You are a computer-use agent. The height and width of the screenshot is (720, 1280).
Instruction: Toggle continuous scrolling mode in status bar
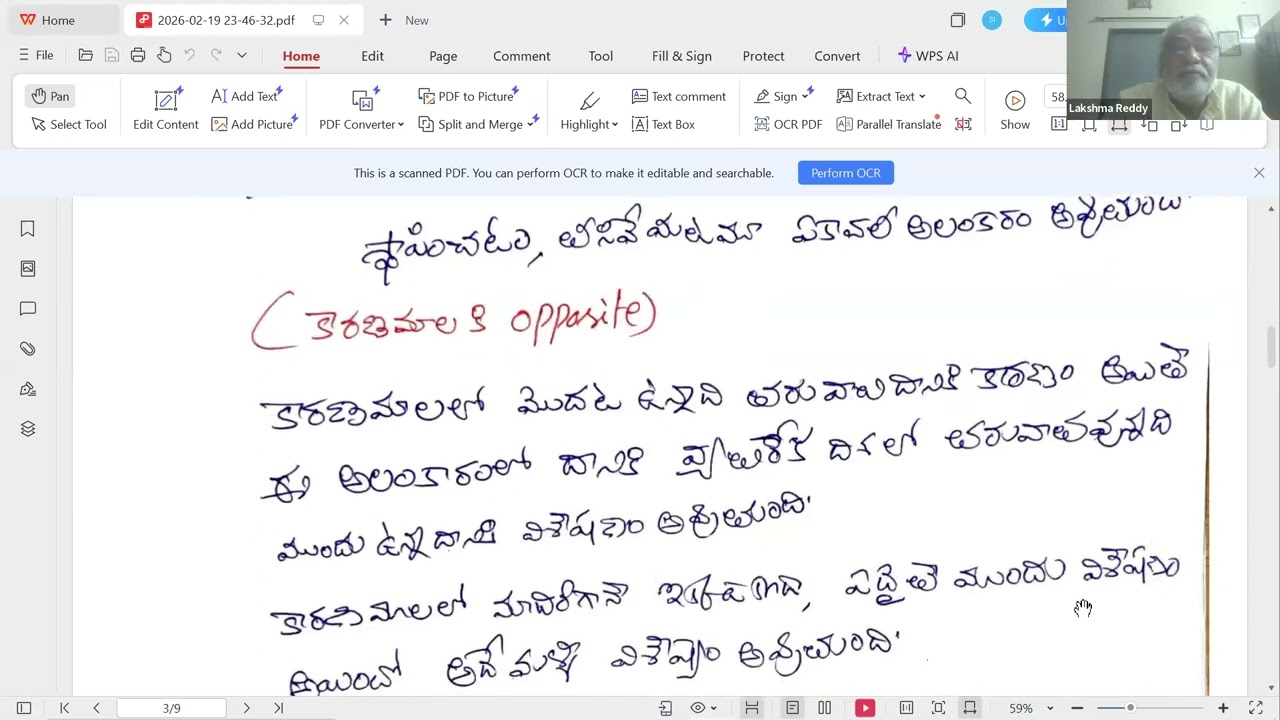[x=752, y=708]
